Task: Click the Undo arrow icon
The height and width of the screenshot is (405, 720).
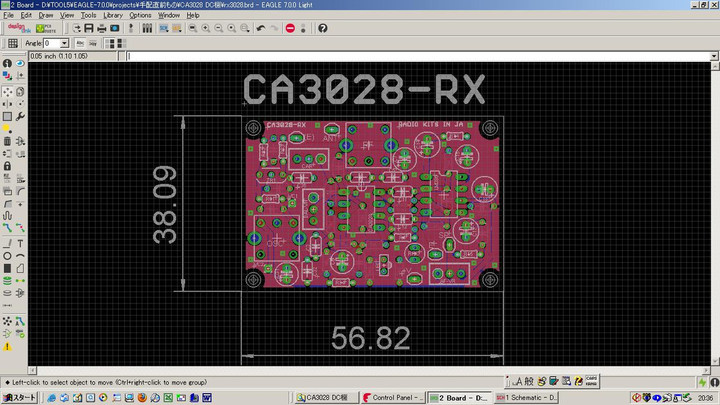Action: [x=261, y=28]
